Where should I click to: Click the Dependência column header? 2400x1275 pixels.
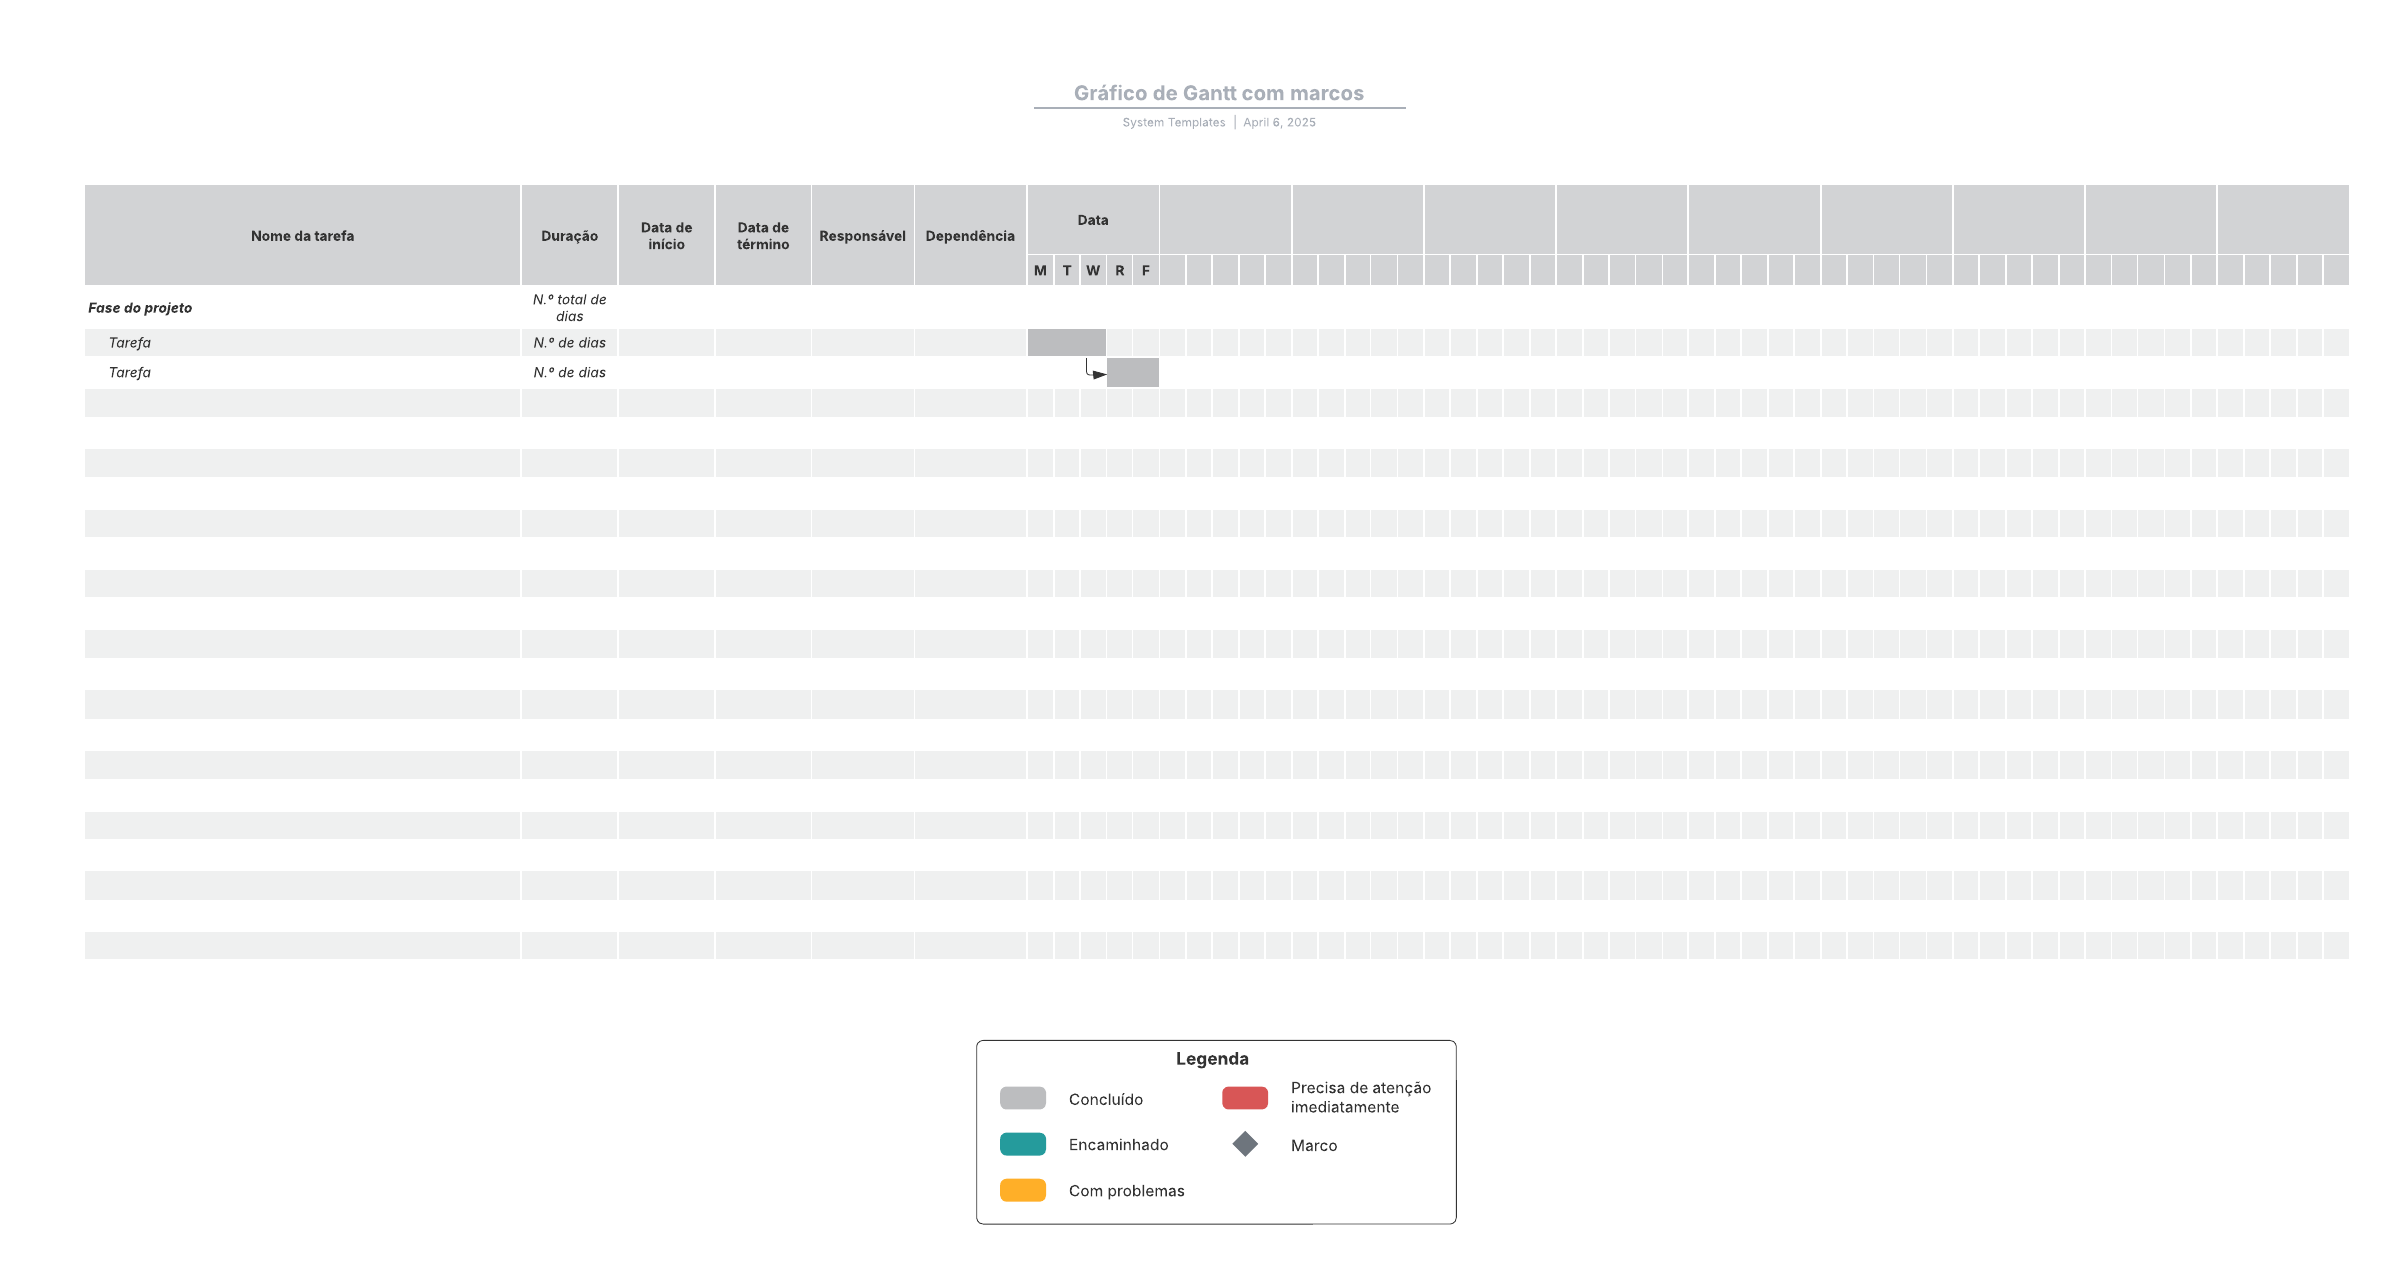coord(970,236)
